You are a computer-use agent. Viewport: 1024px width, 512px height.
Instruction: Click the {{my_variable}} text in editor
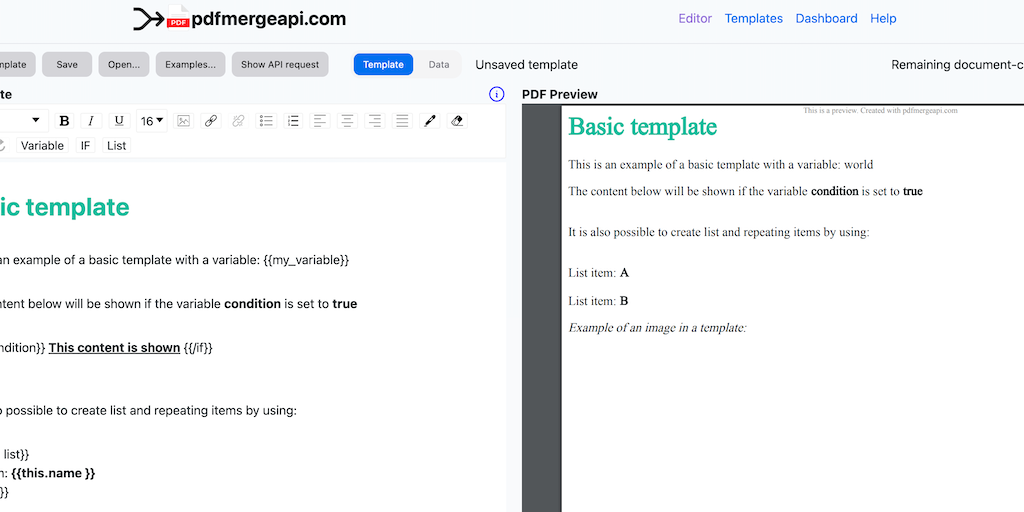[x=306, y=260]
